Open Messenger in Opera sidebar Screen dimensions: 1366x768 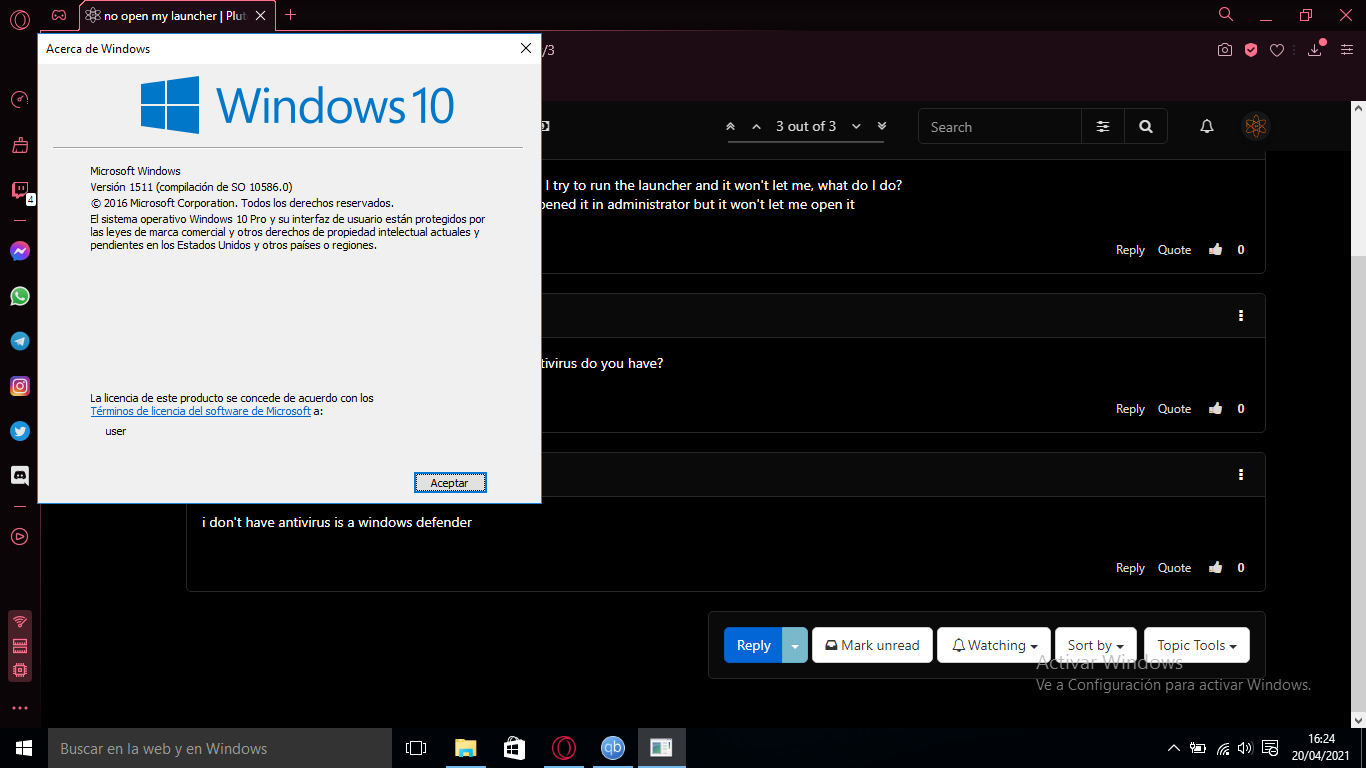[x=19, y=251]
